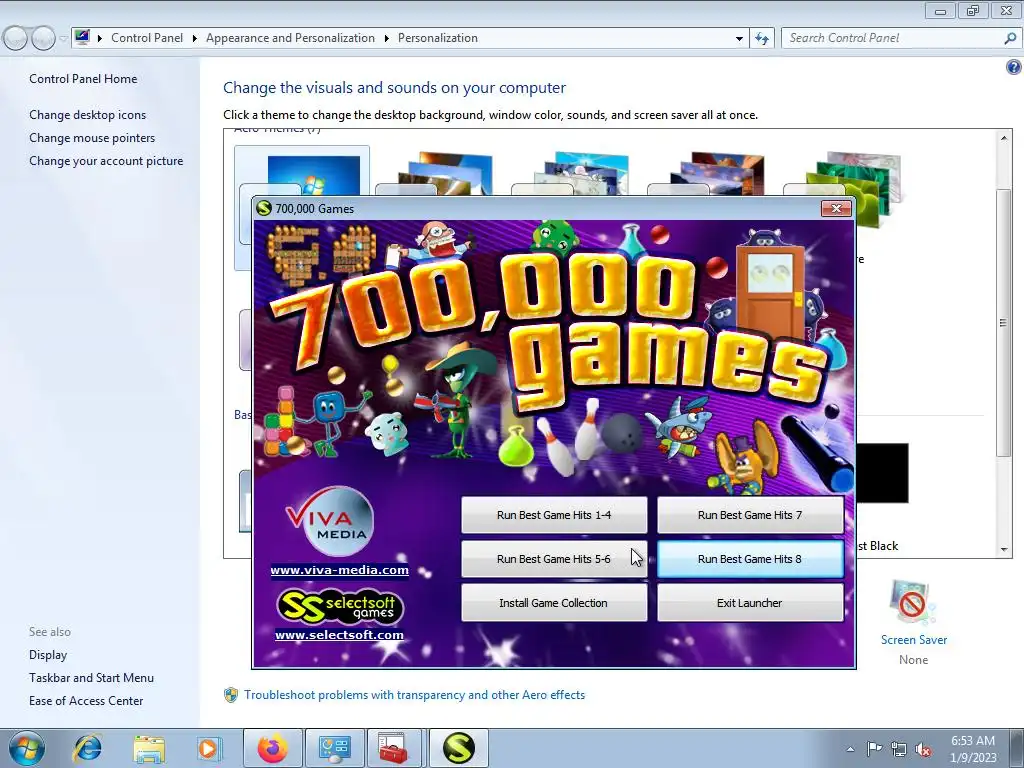Select Change your account picture
The height and width of the screenshot is (768, 1024).
coord(106,161)
